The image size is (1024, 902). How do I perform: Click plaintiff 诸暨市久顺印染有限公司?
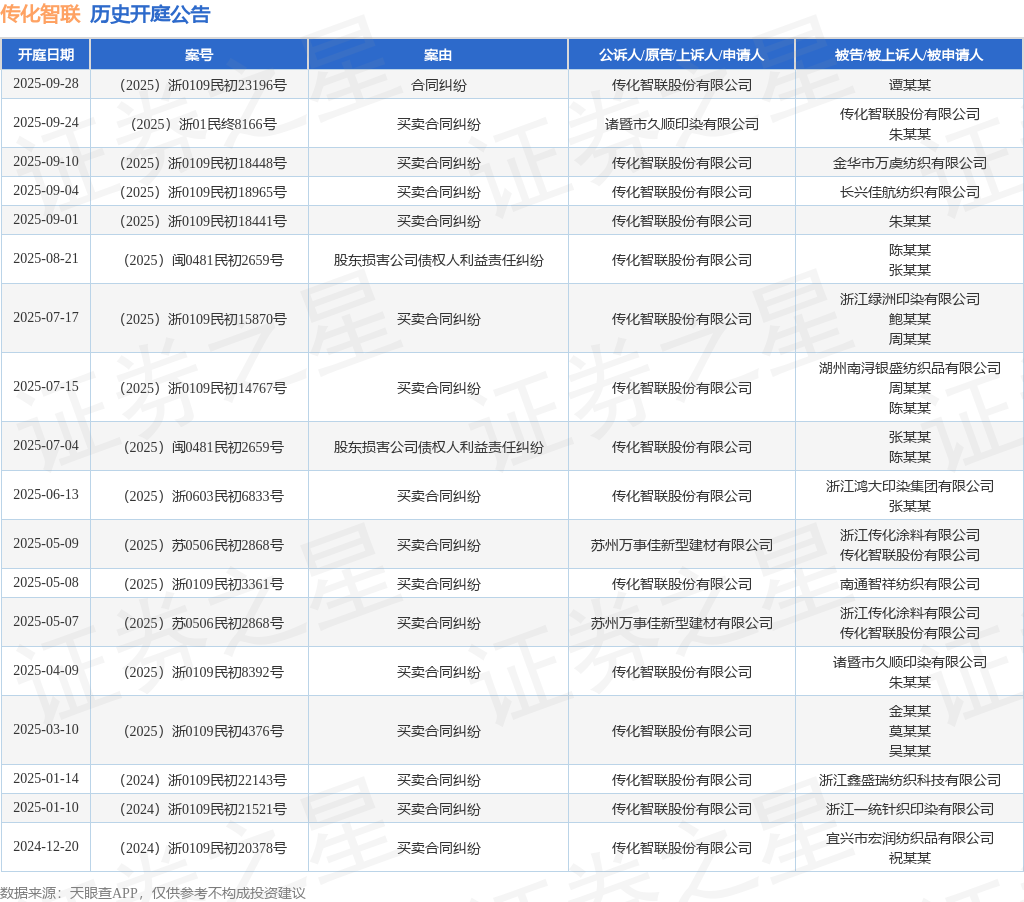(x=681, y=124)
